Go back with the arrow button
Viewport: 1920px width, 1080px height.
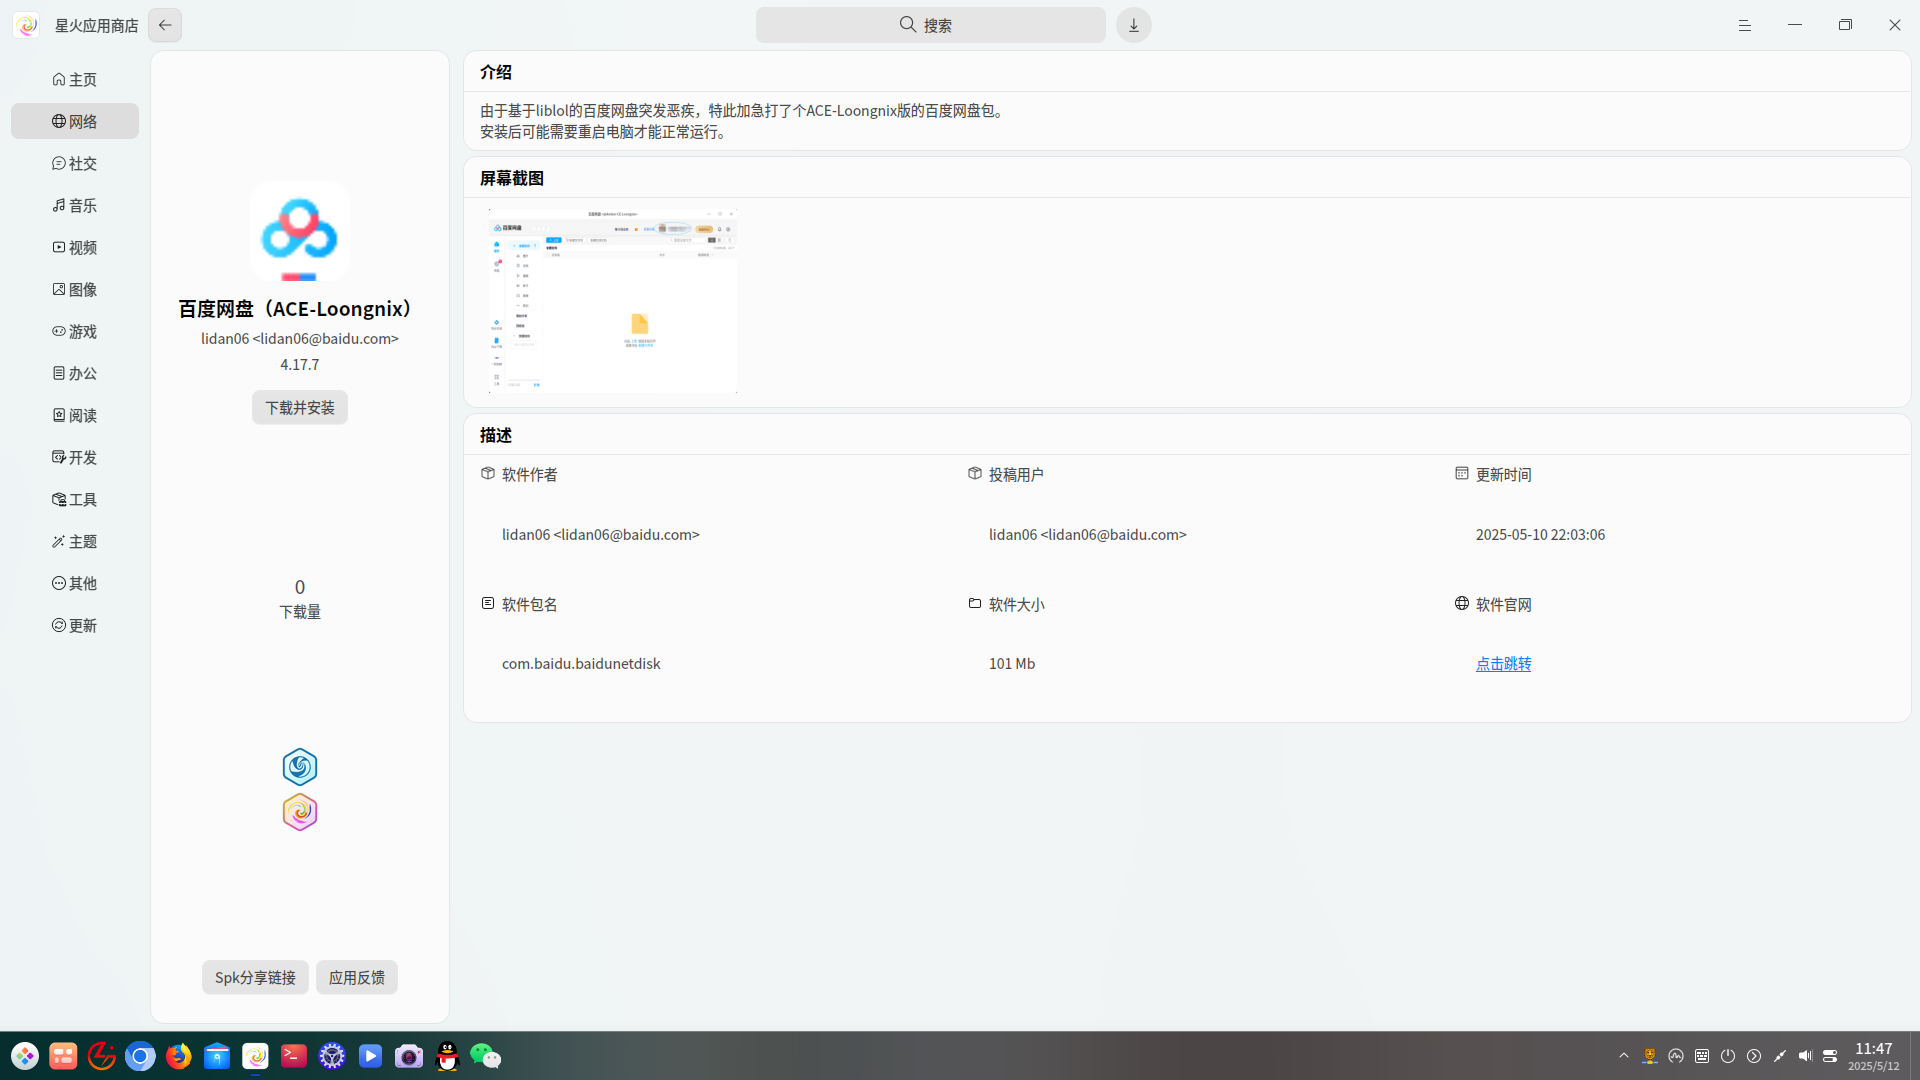pyautogui.click(x=165, y=25)
